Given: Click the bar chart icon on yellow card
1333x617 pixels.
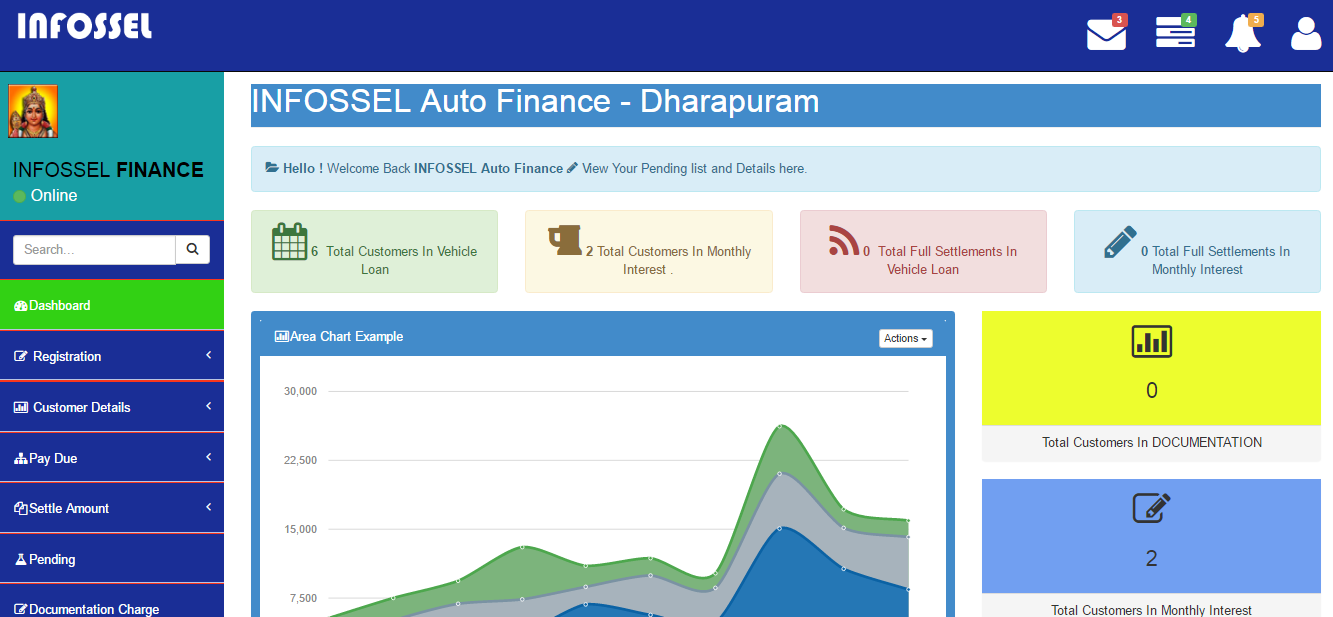Looking at the screenshot, I should tap(1150, 341).
